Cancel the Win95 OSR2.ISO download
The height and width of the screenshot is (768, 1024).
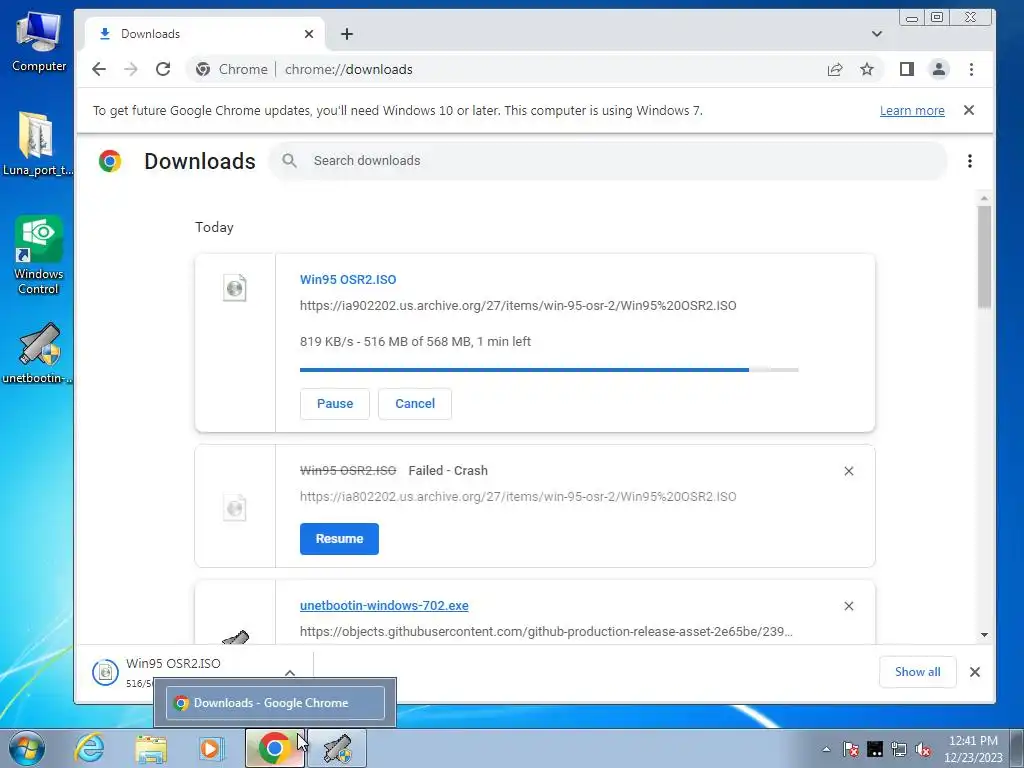pyautogui.click(x=415, y=404)
